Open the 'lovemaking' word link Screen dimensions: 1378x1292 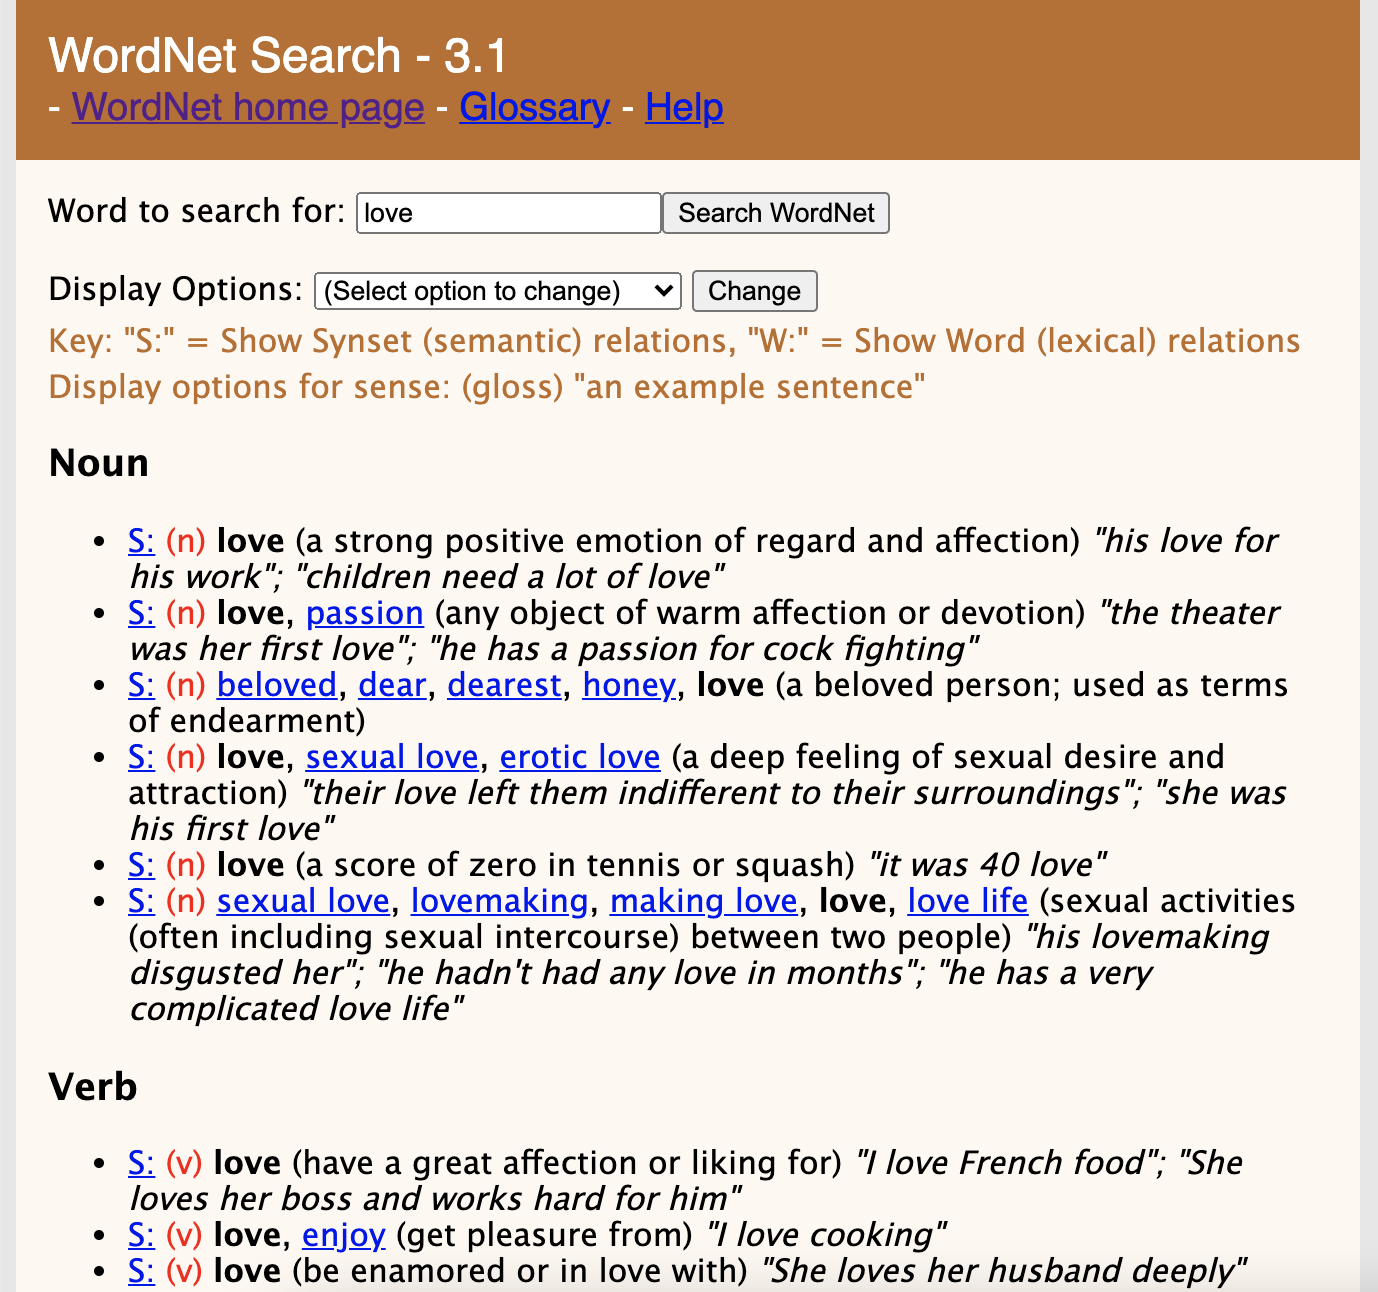pyautogui.click(x=499, y=900)
